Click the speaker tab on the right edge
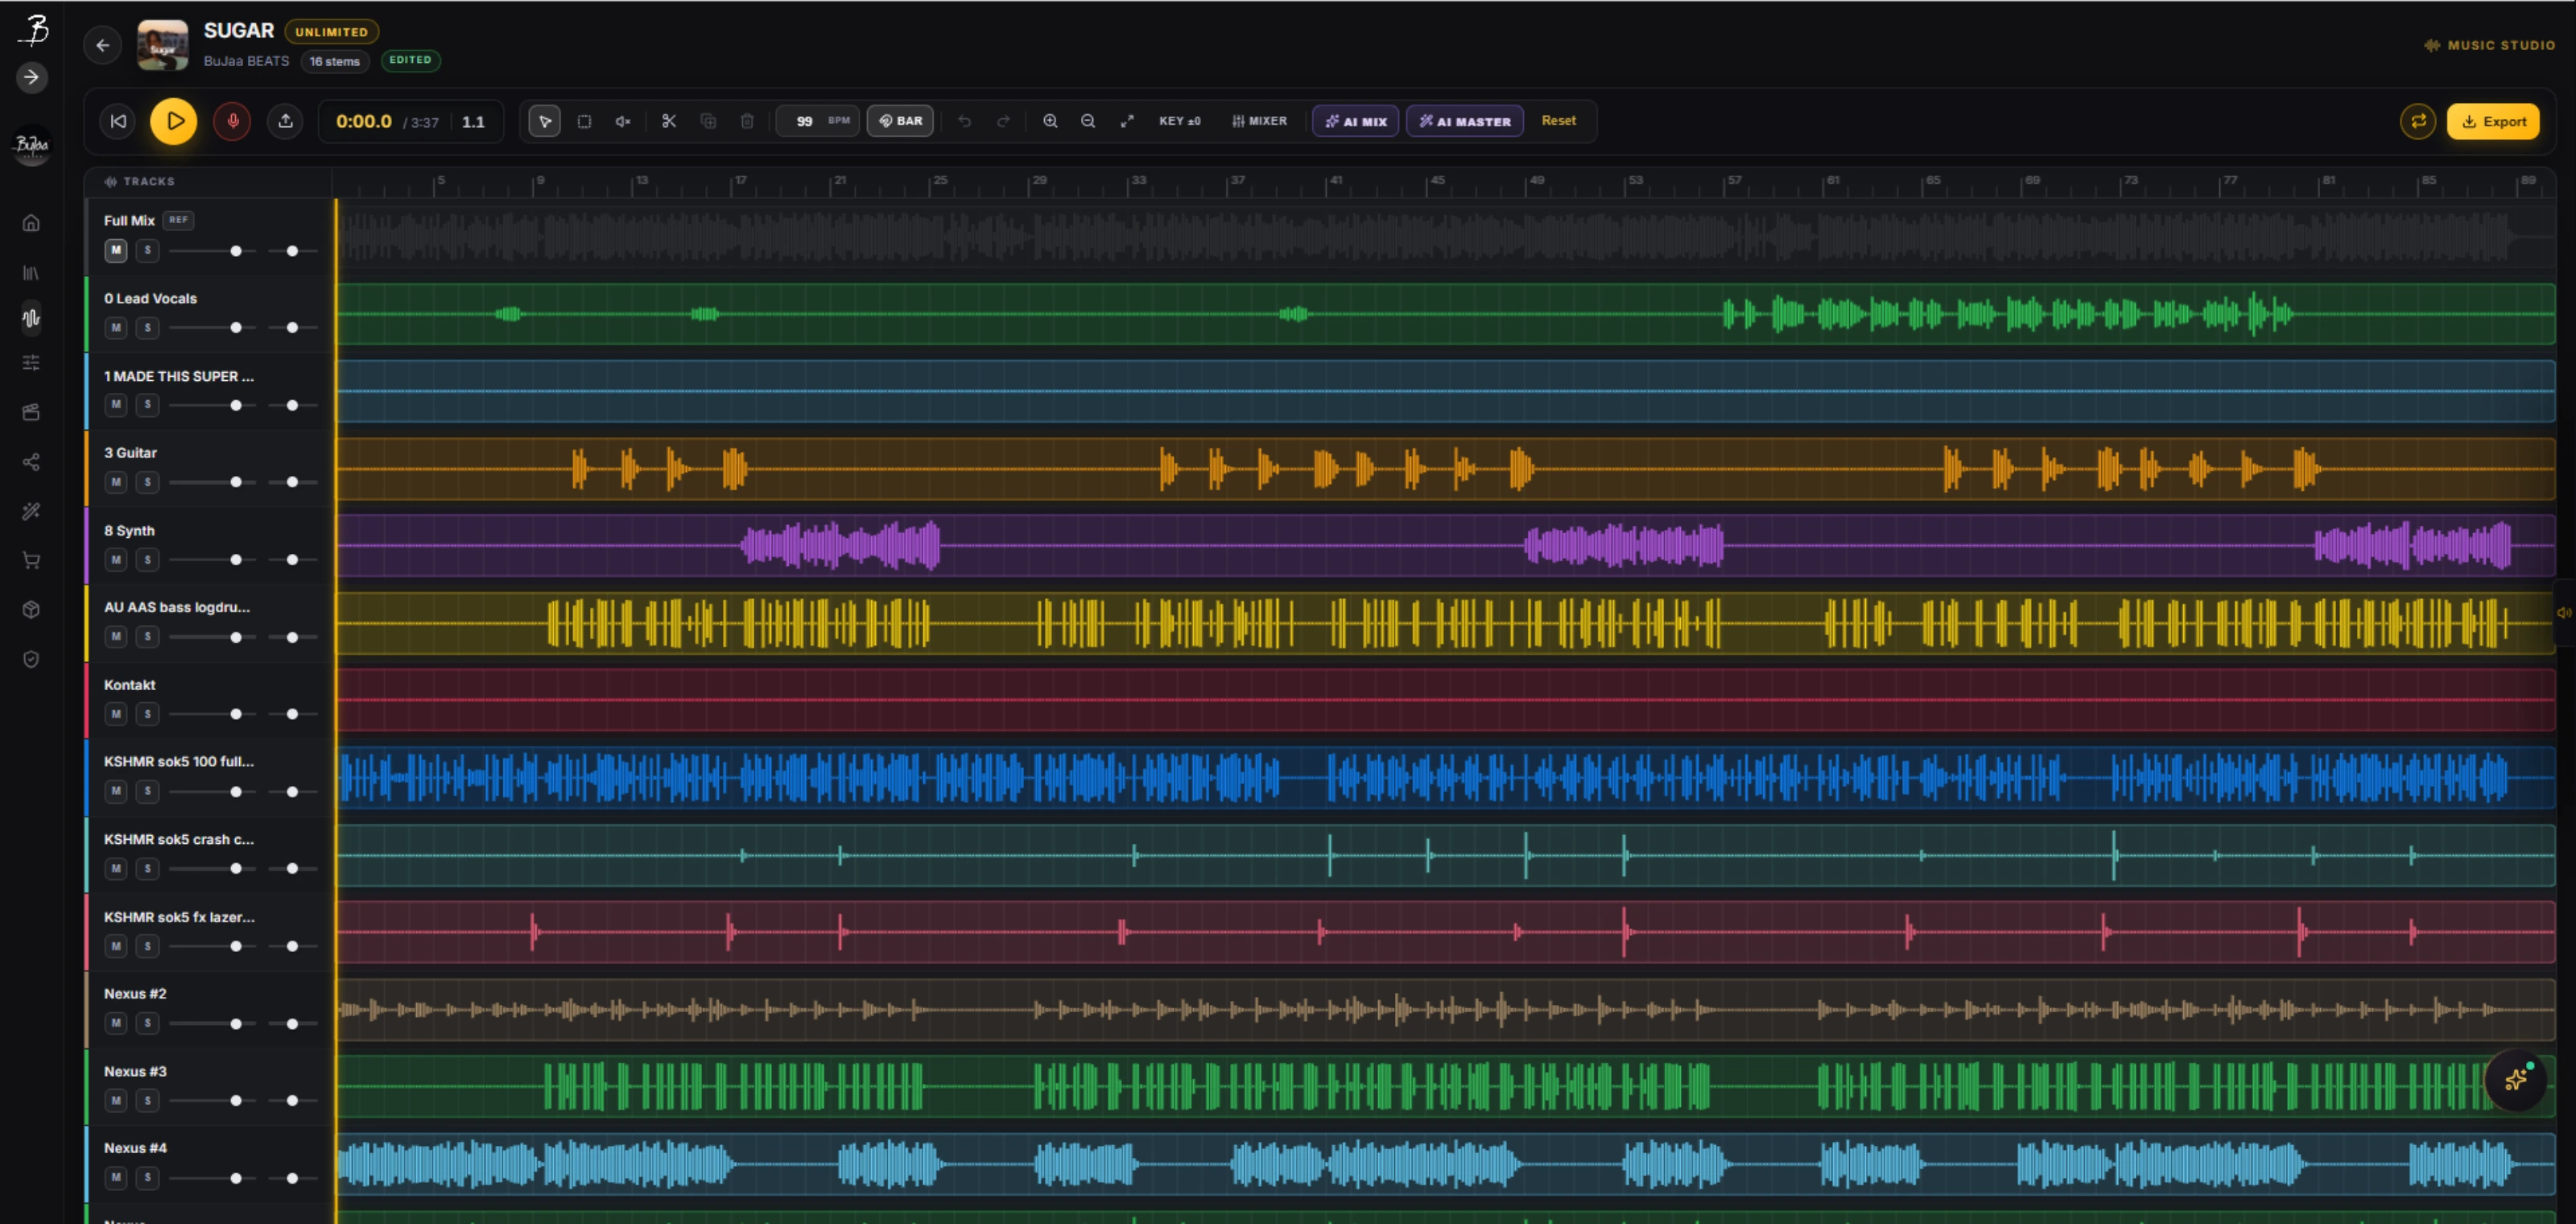This screenshot has width=2576, height=1224. [2564, 613]
